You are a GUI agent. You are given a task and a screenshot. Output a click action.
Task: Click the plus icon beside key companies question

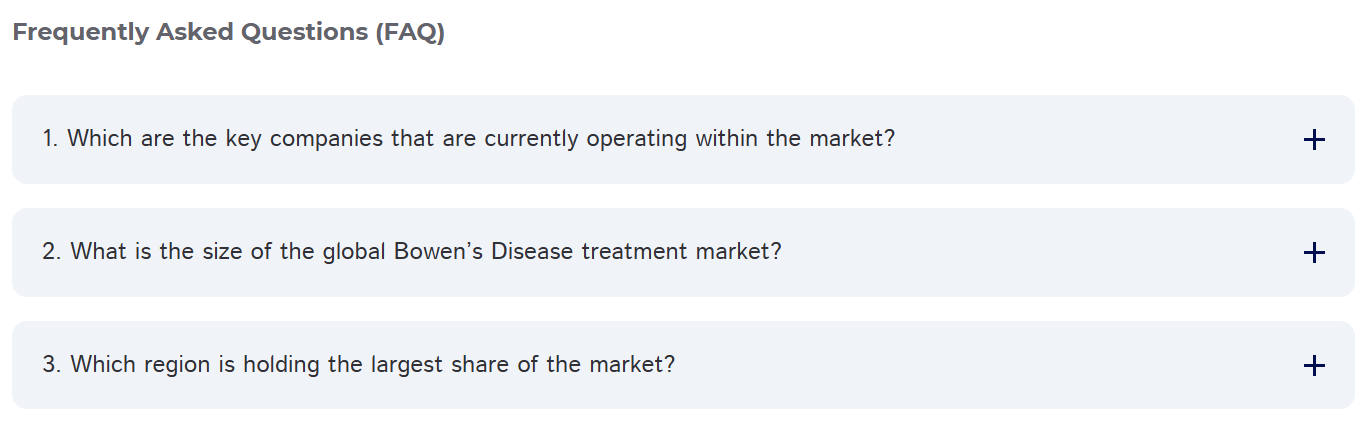point(1314,140)
